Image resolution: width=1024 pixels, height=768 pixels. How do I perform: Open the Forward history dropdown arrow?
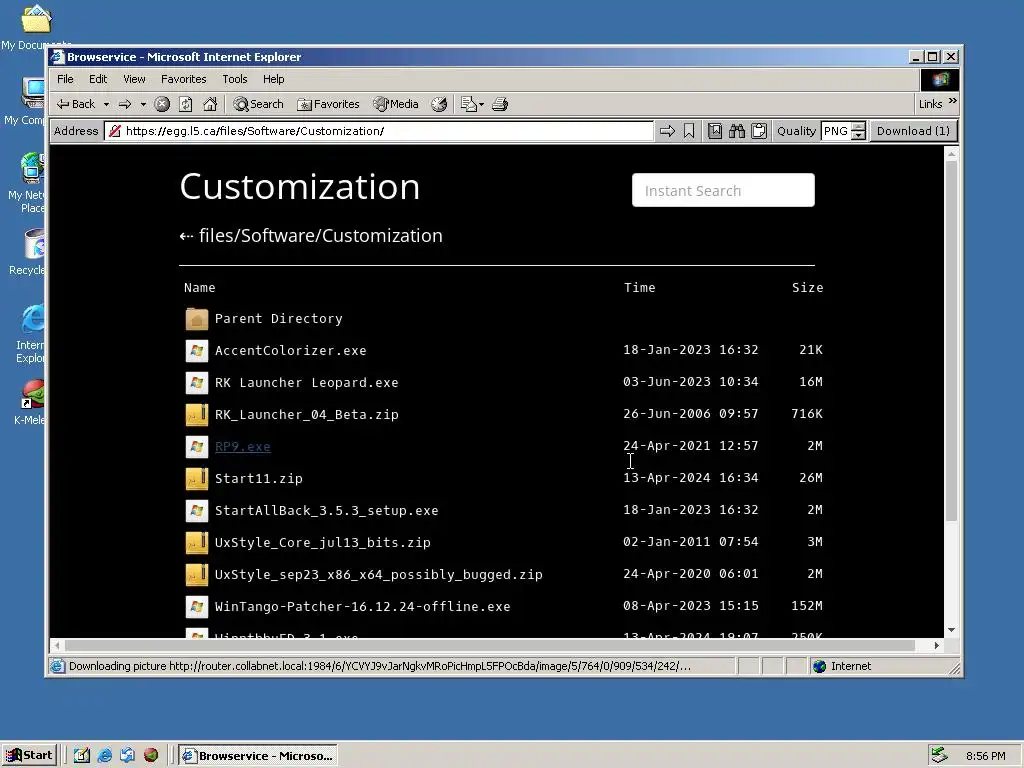[x=142, y=104]
